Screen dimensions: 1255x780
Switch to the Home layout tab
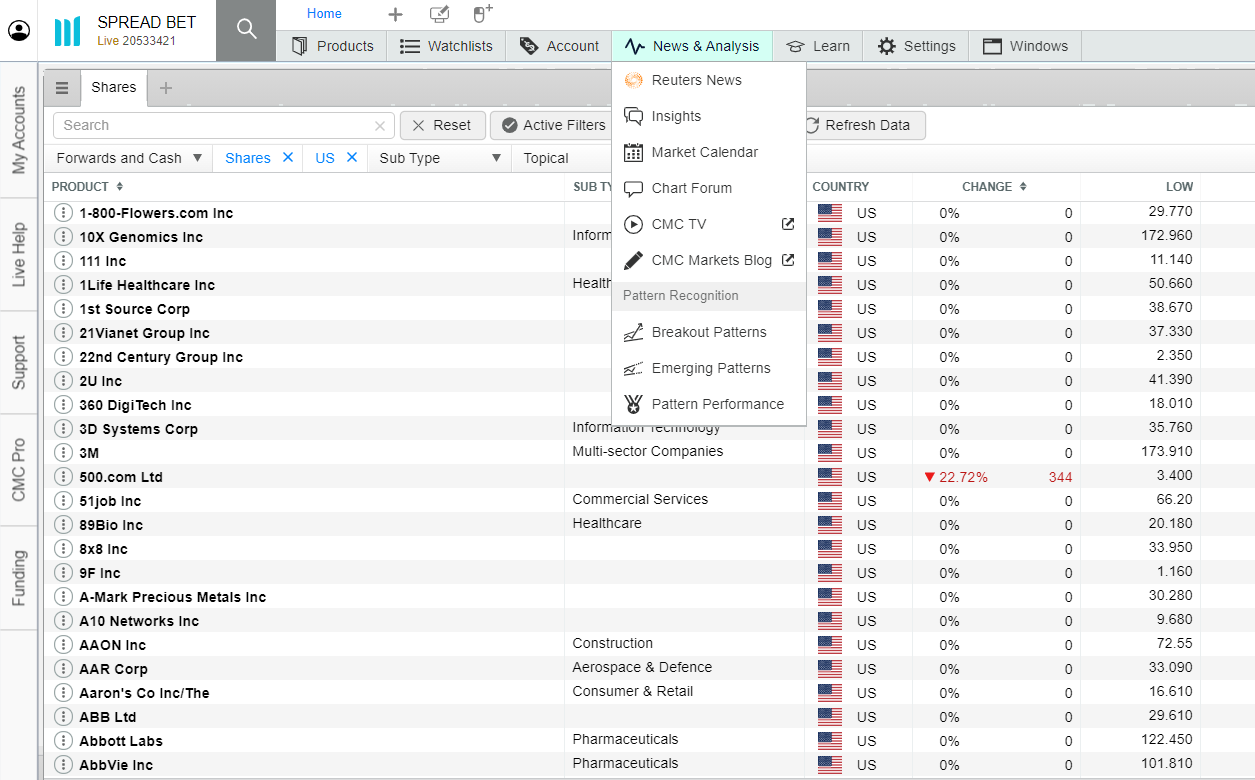click(324, 14)
